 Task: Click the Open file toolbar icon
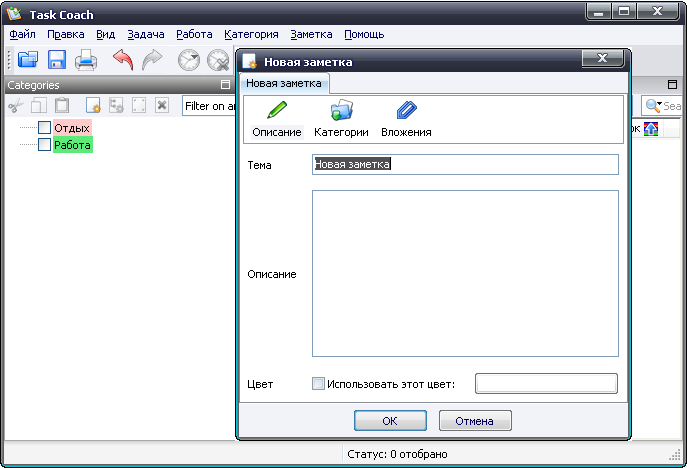[x=27, y=60]
